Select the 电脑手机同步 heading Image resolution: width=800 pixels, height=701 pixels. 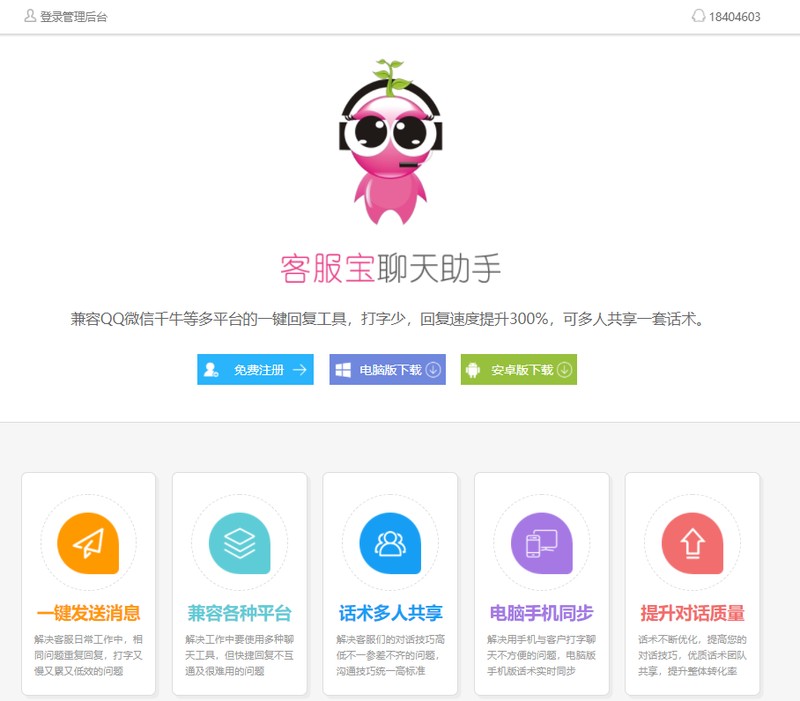click(541, 613)
